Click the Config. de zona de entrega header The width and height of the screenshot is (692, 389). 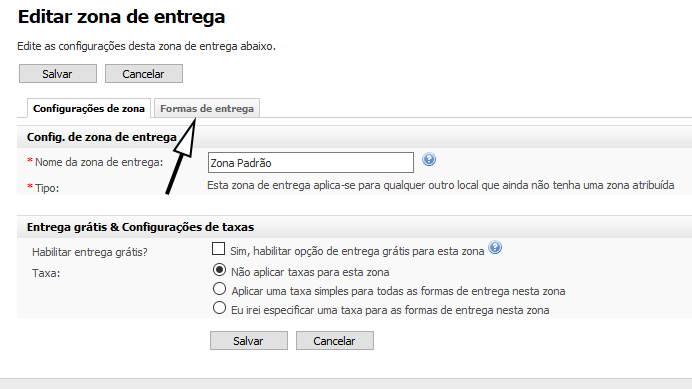[x=102, y=137]
